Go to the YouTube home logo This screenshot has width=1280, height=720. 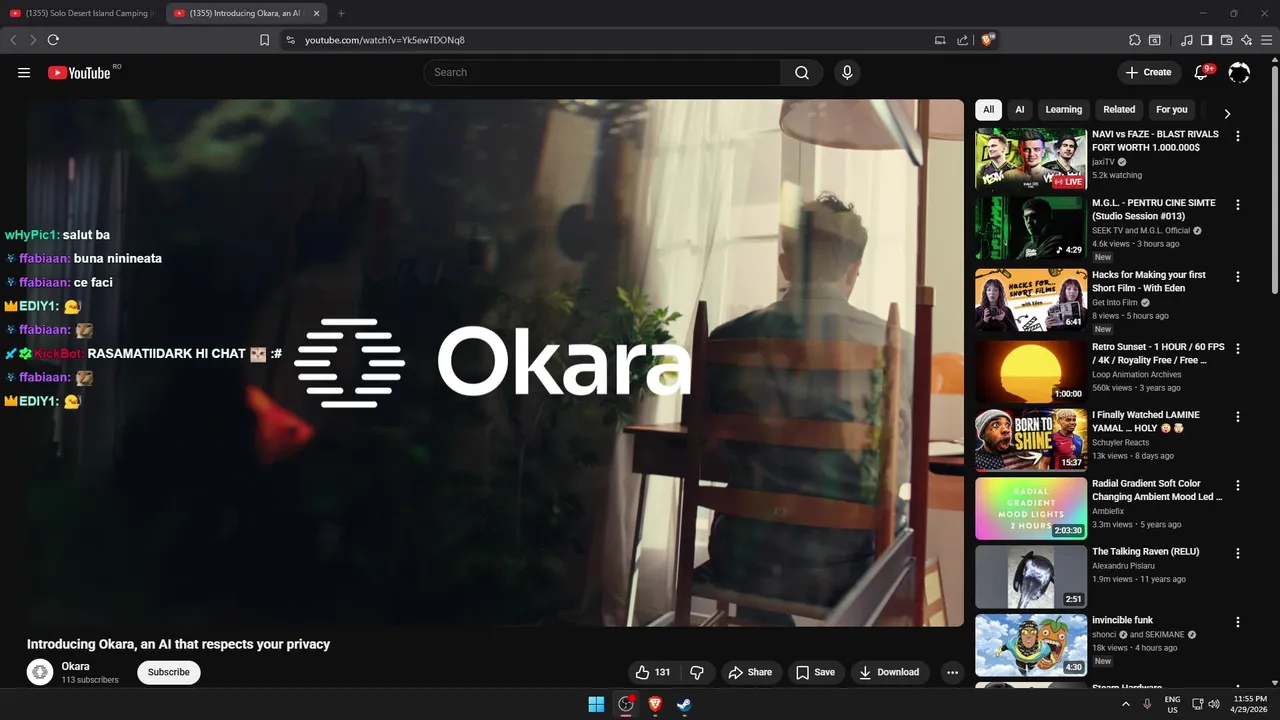click(79, 72)
